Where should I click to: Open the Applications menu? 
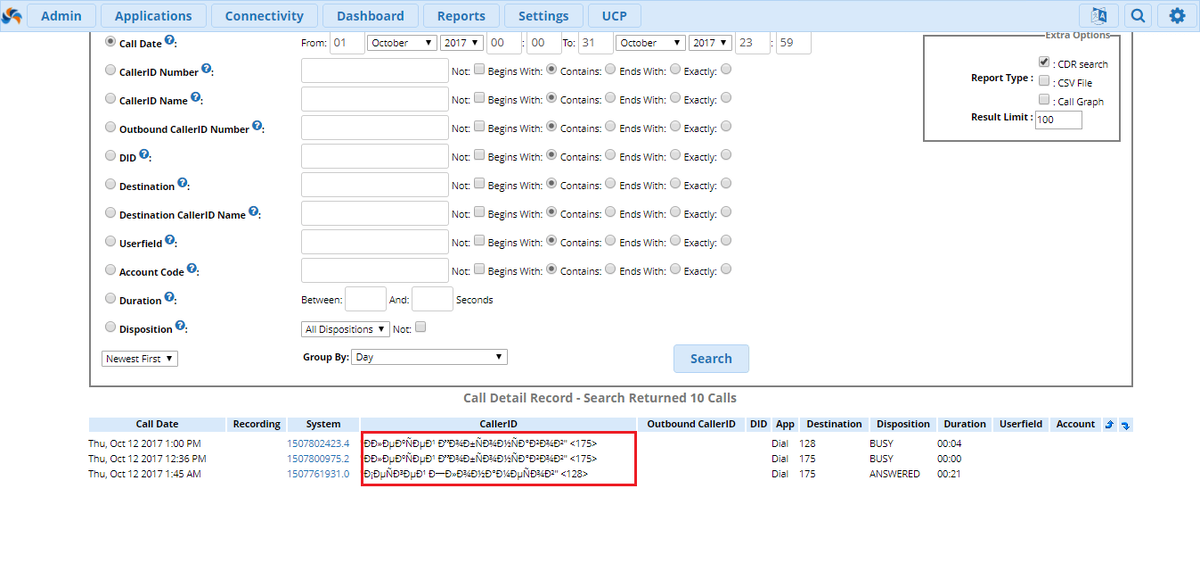(x=154, y=16)
